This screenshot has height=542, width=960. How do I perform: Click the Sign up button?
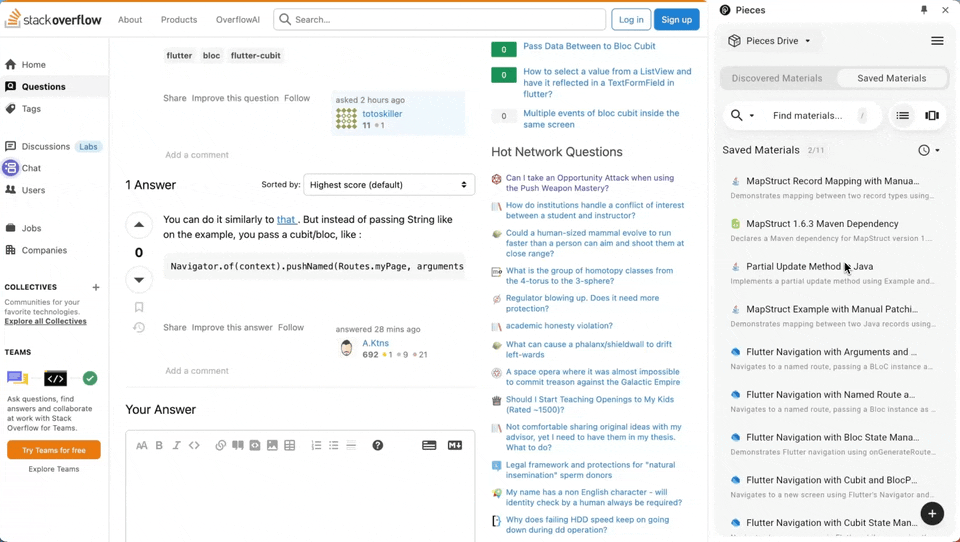coord(676,20)
